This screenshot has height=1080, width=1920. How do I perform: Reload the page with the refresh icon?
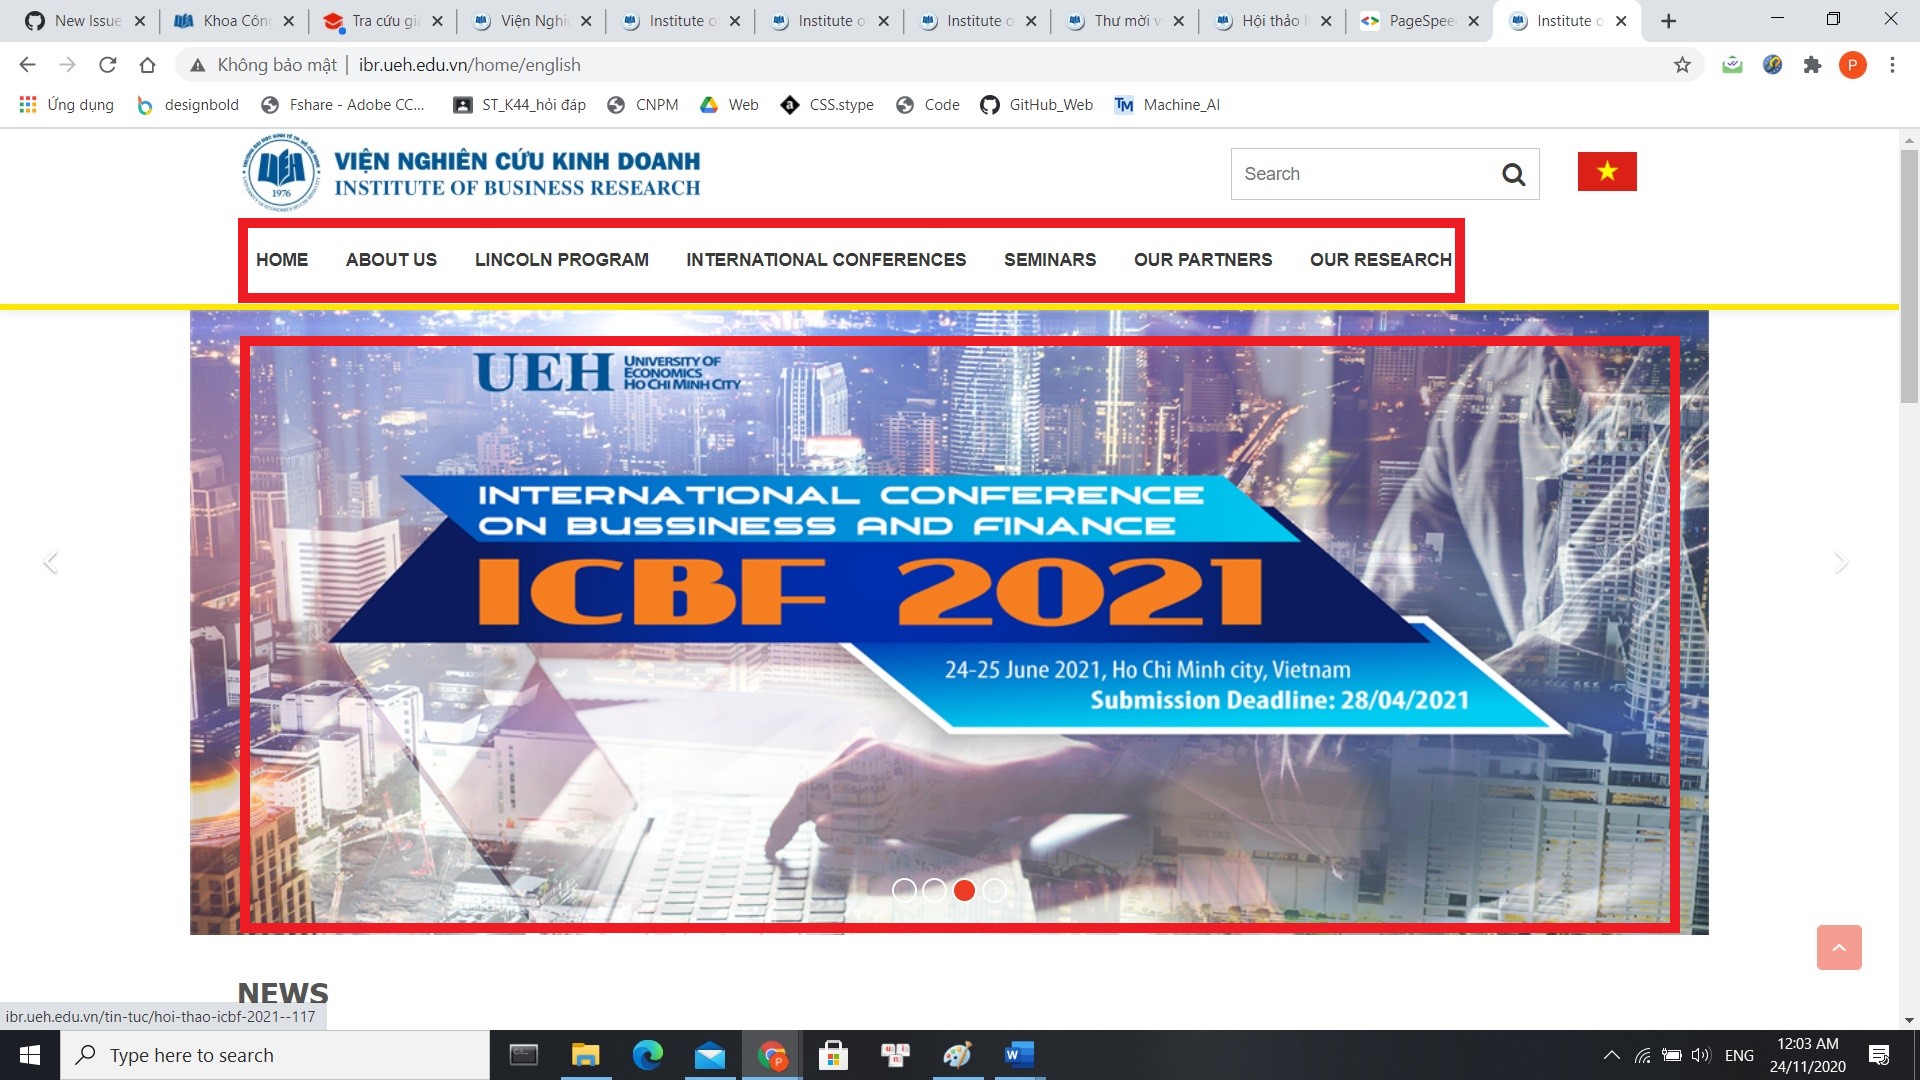pos(108,64)
